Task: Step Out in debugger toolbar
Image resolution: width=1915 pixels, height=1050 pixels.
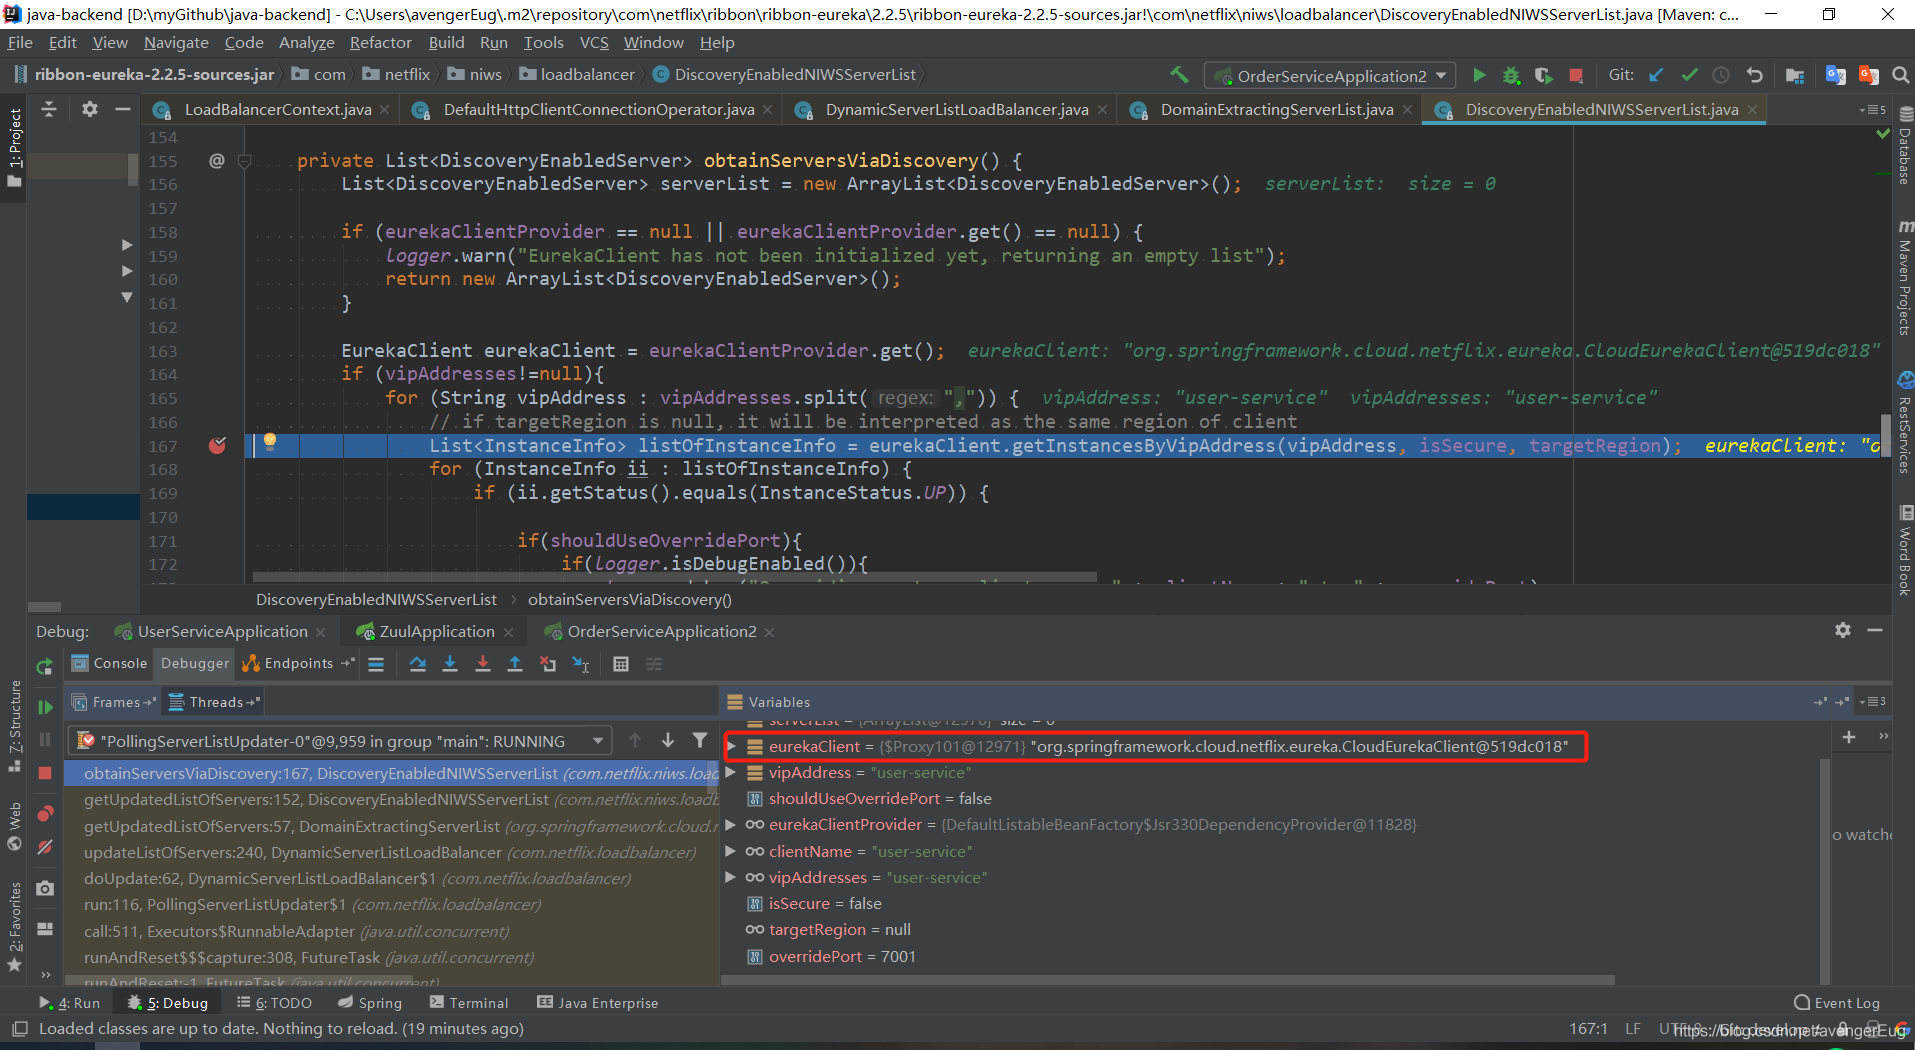Action: pyautogui.click(x=515, y=664)
